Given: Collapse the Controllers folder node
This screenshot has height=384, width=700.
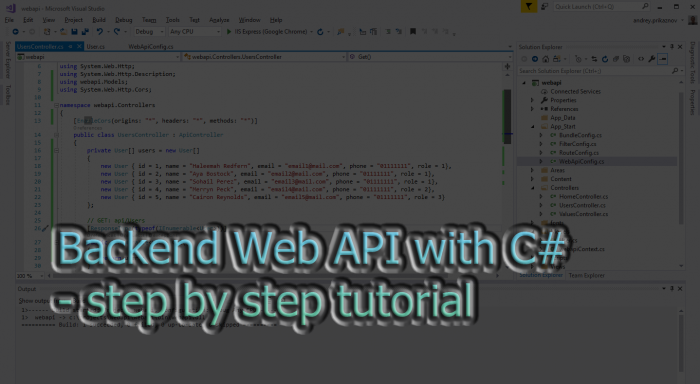Looking at the screenshot, I should click(533, 188).
